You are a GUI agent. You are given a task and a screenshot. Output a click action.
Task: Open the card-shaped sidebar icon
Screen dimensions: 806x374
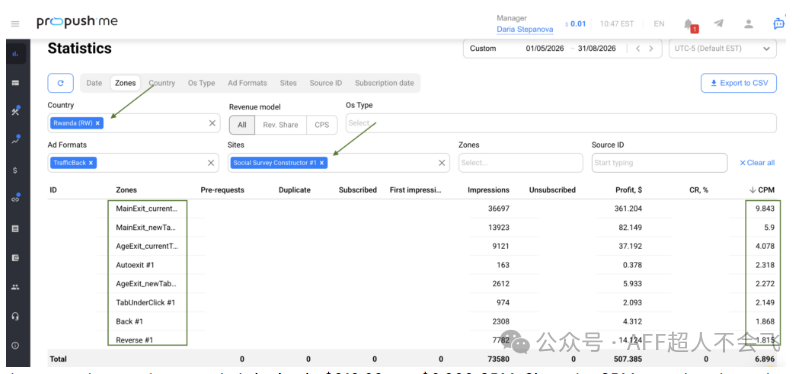click(15, 83)
